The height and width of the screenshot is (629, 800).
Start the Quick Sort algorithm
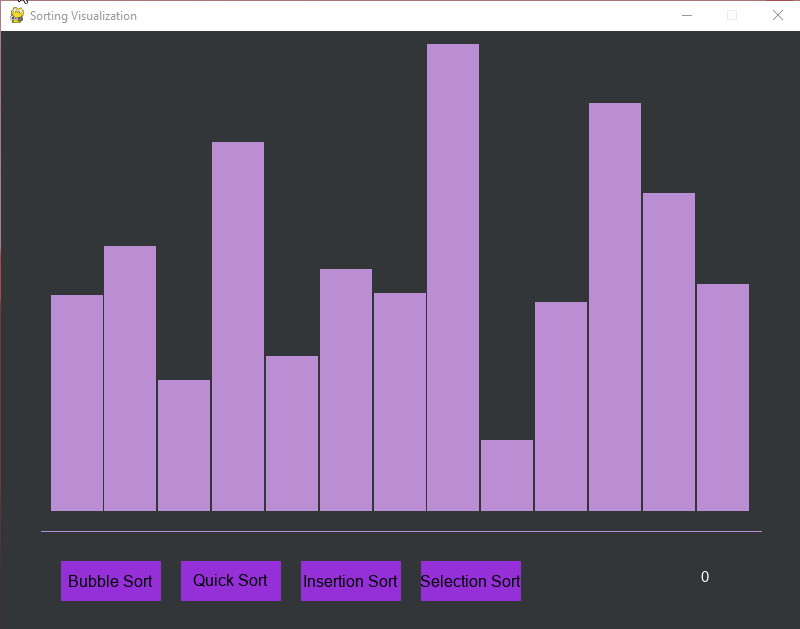[x=230, y=581]
